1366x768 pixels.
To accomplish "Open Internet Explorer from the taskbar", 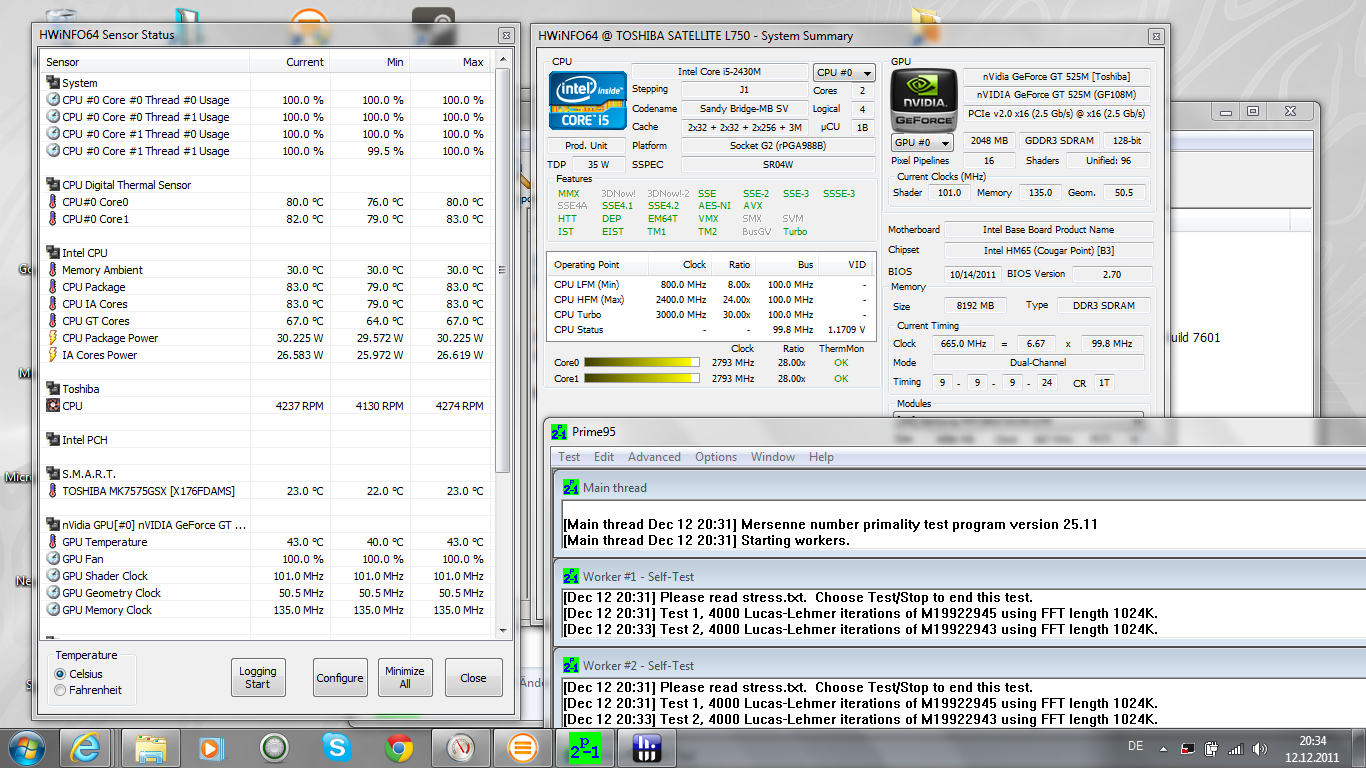I will point(87,748).
